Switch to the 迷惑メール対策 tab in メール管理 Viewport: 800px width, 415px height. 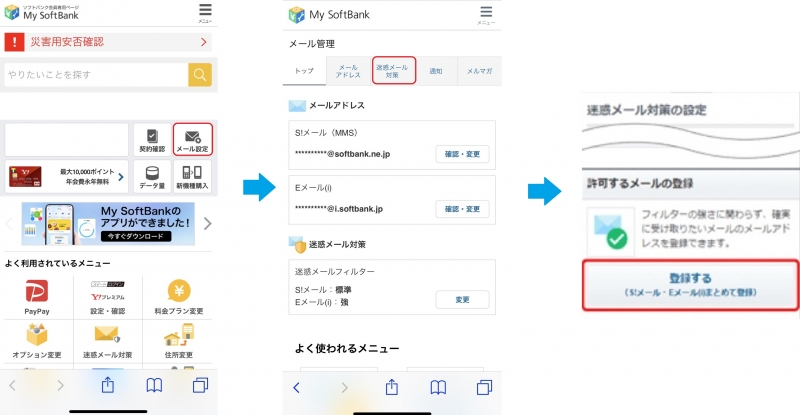point(392,70)
